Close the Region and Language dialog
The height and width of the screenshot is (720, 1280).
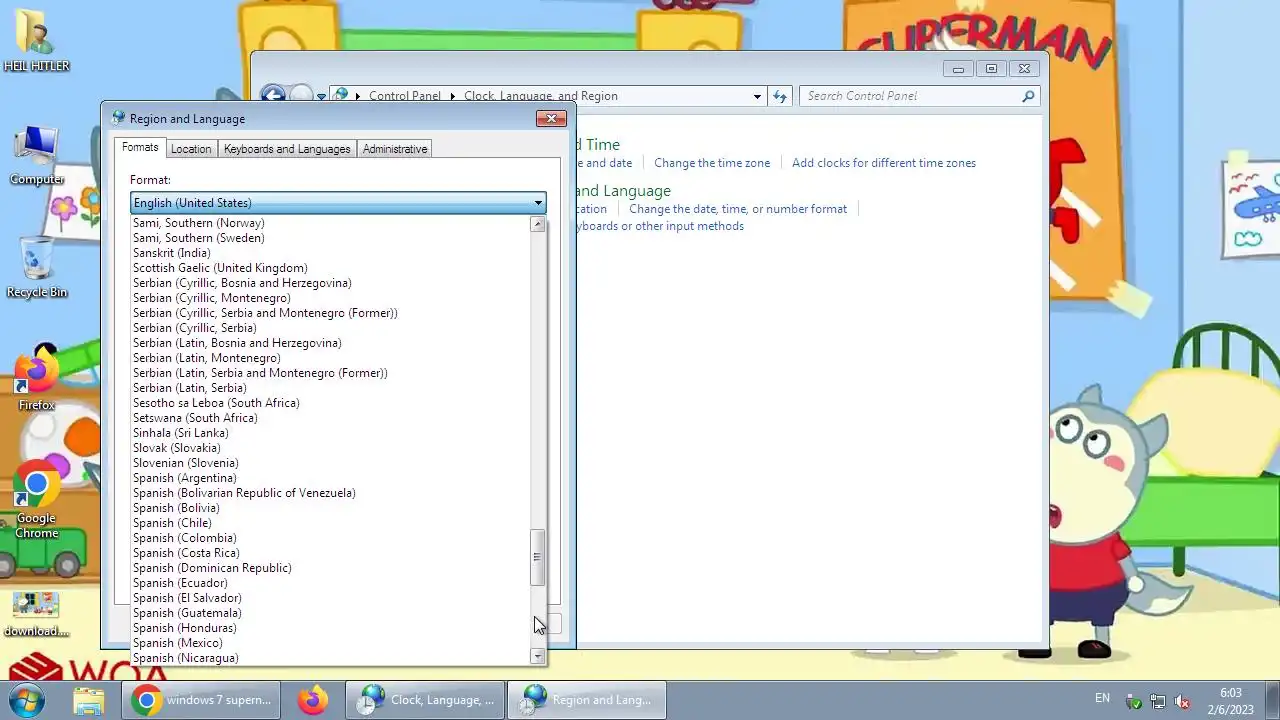[x=551, y=118]
